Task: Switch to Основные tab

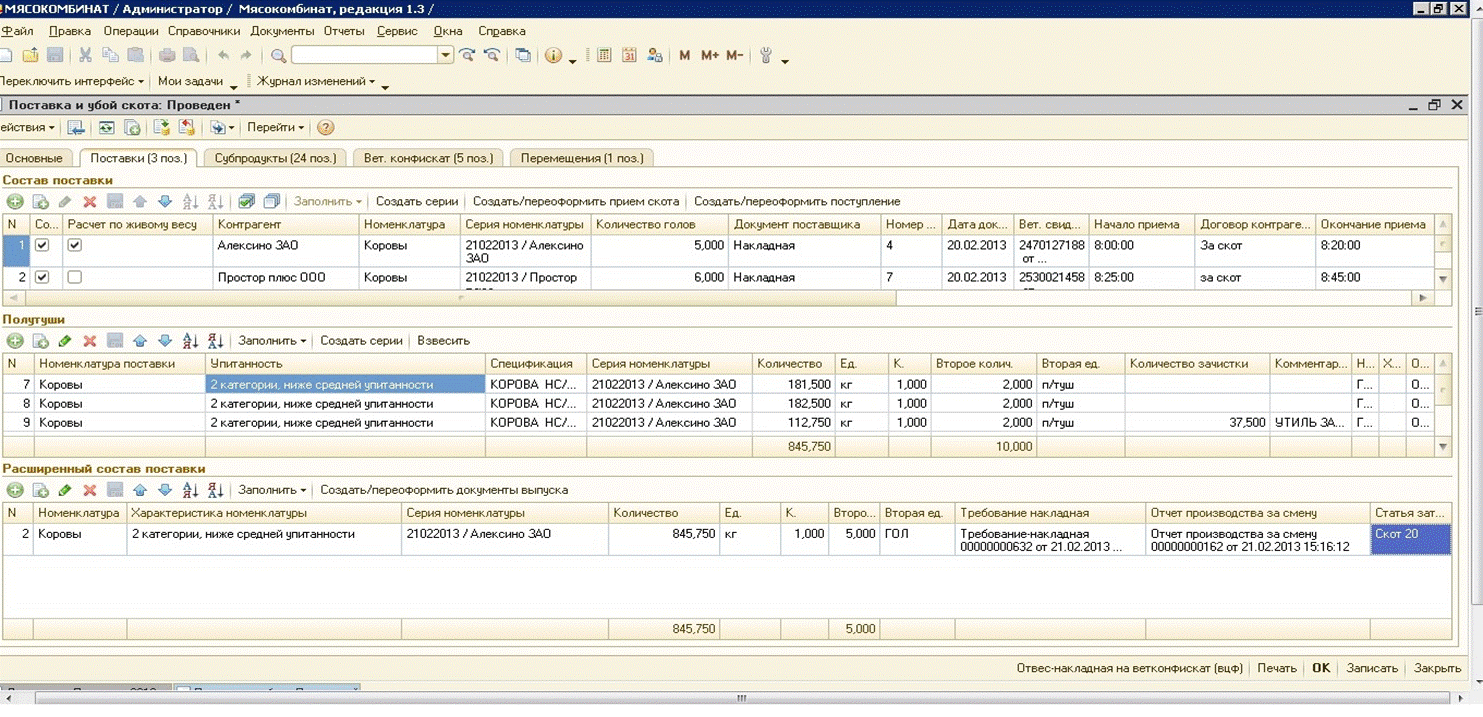Action: (34, 158)
